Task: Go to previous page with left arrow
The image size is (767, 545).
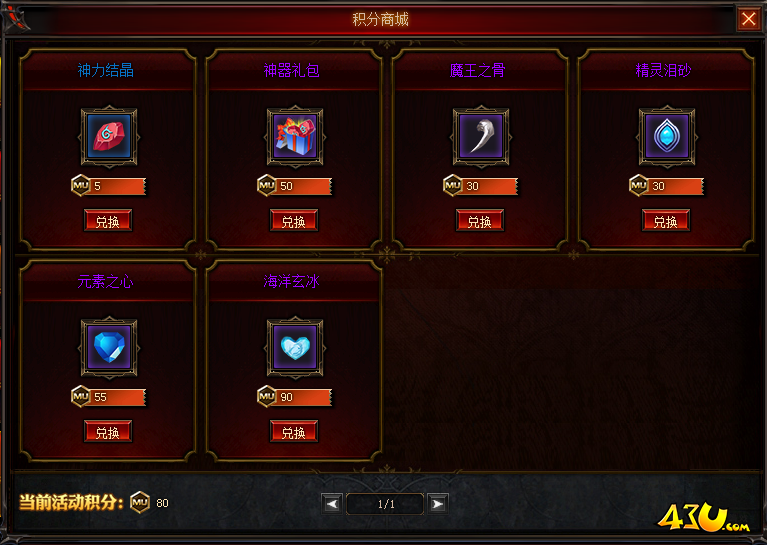Action: click(332, 503)
